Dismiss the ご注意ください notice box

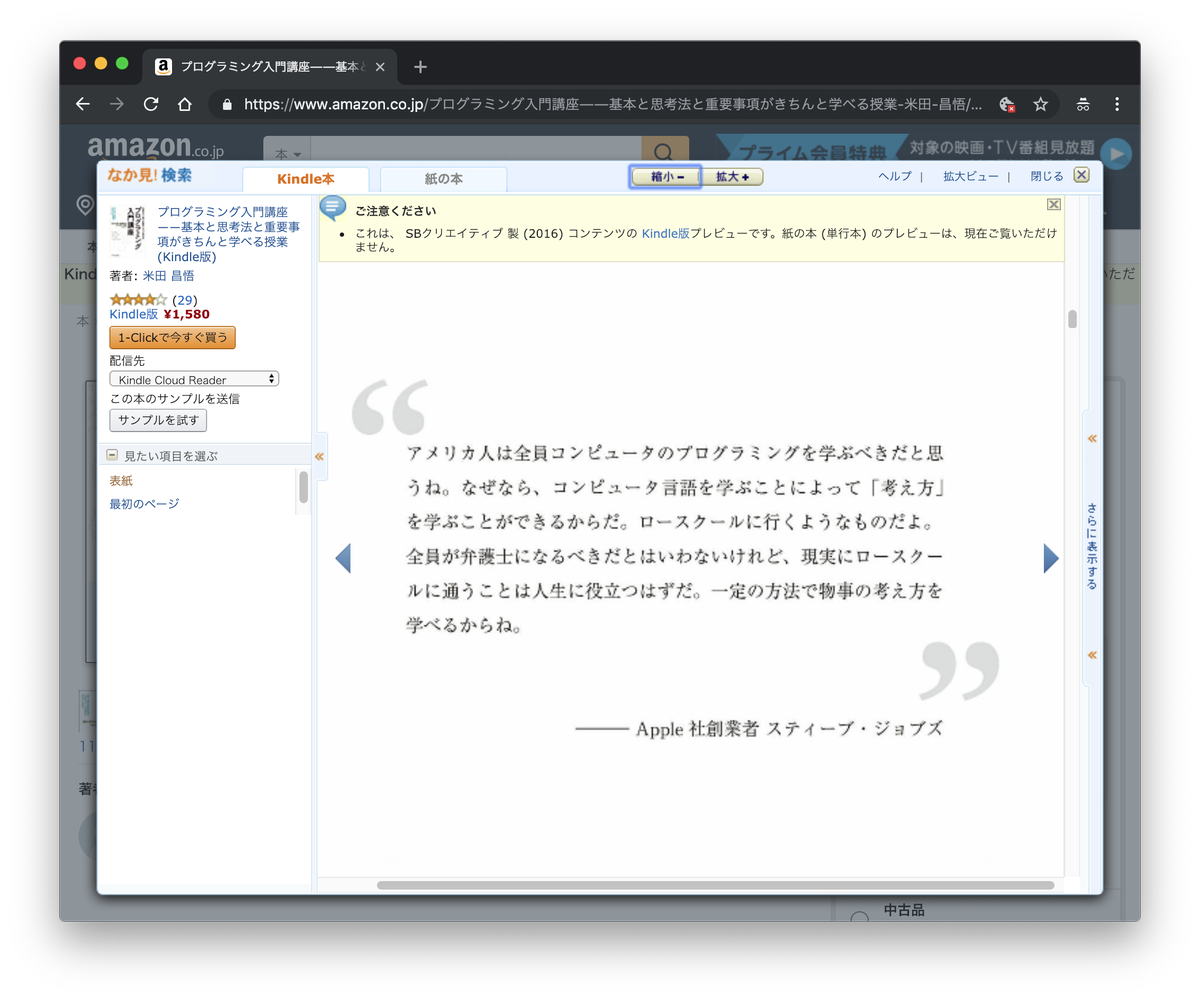[1053, 204]
